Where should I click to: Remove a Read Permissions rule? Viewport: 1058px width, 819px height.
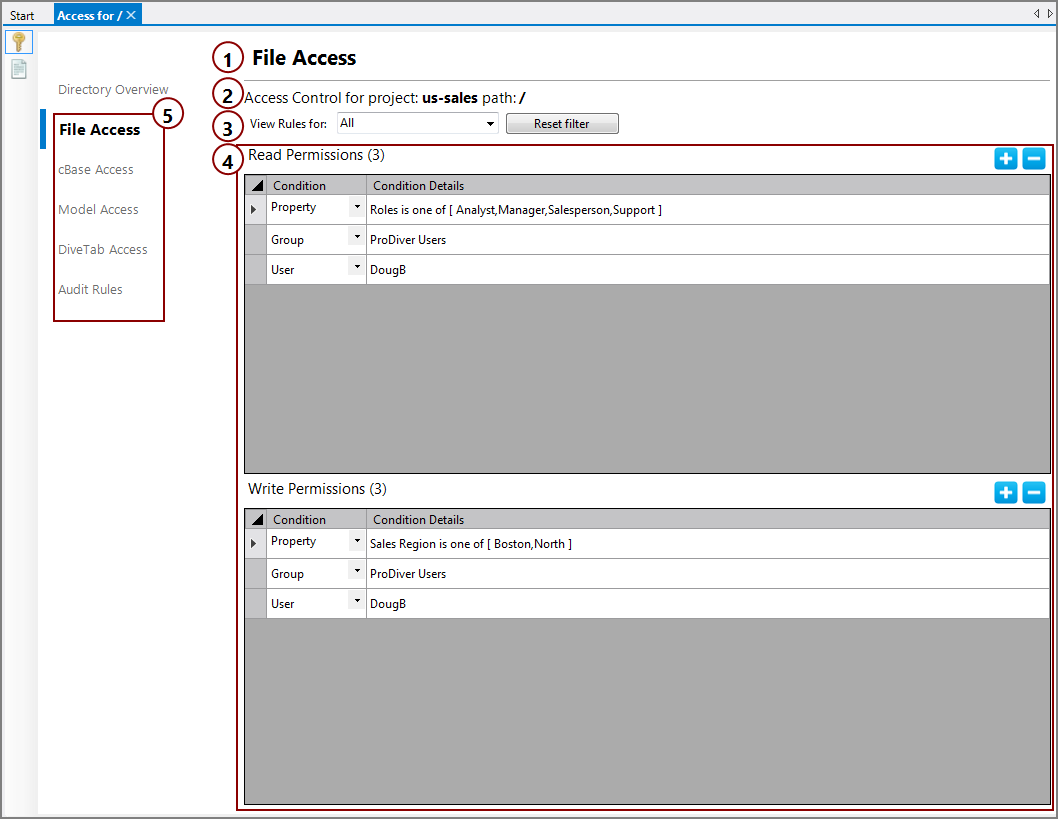coord(1034,158)
